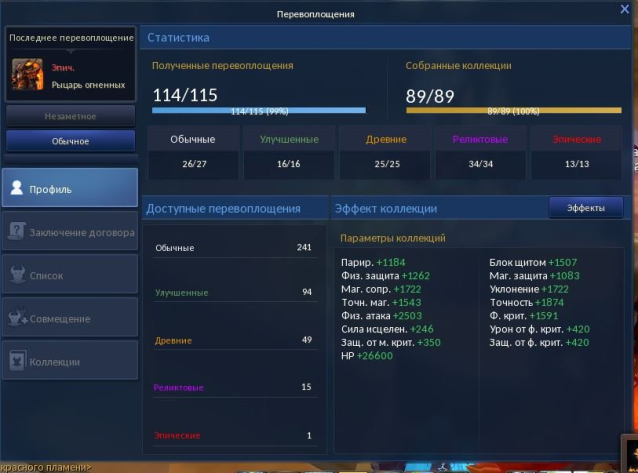638x473 pixels.
Task: Click the Реликтовые 15 available row
Action: click(x=234, y=387)
